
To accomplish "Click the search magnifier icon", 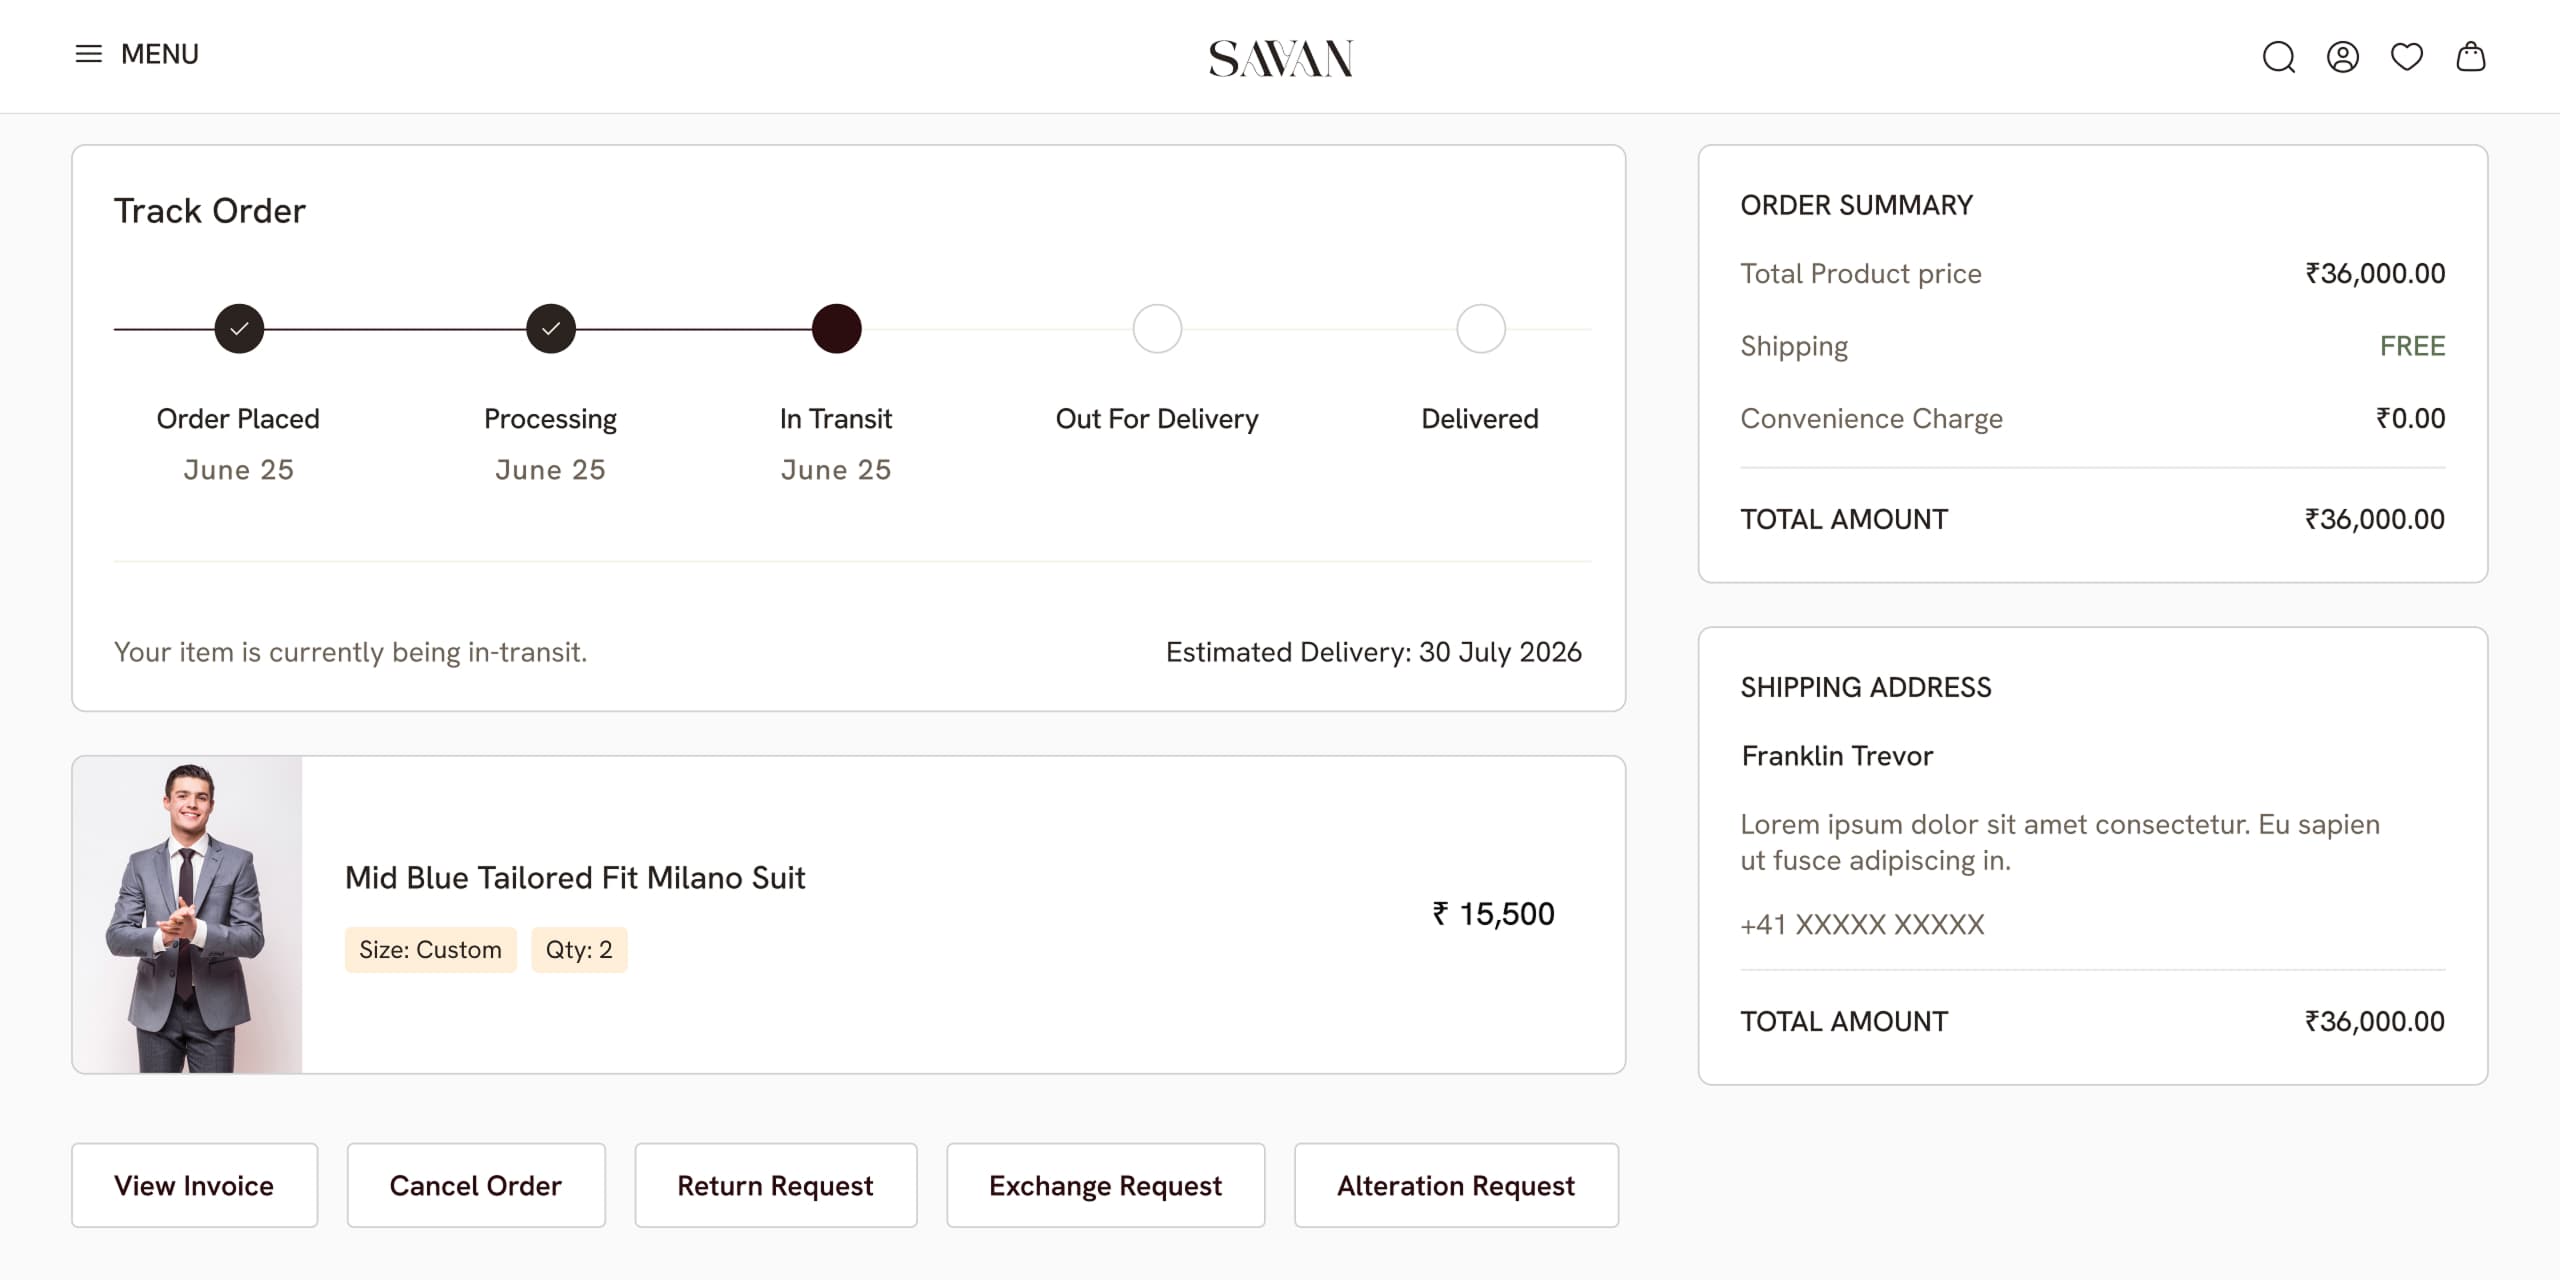I will pos(2279,57).
